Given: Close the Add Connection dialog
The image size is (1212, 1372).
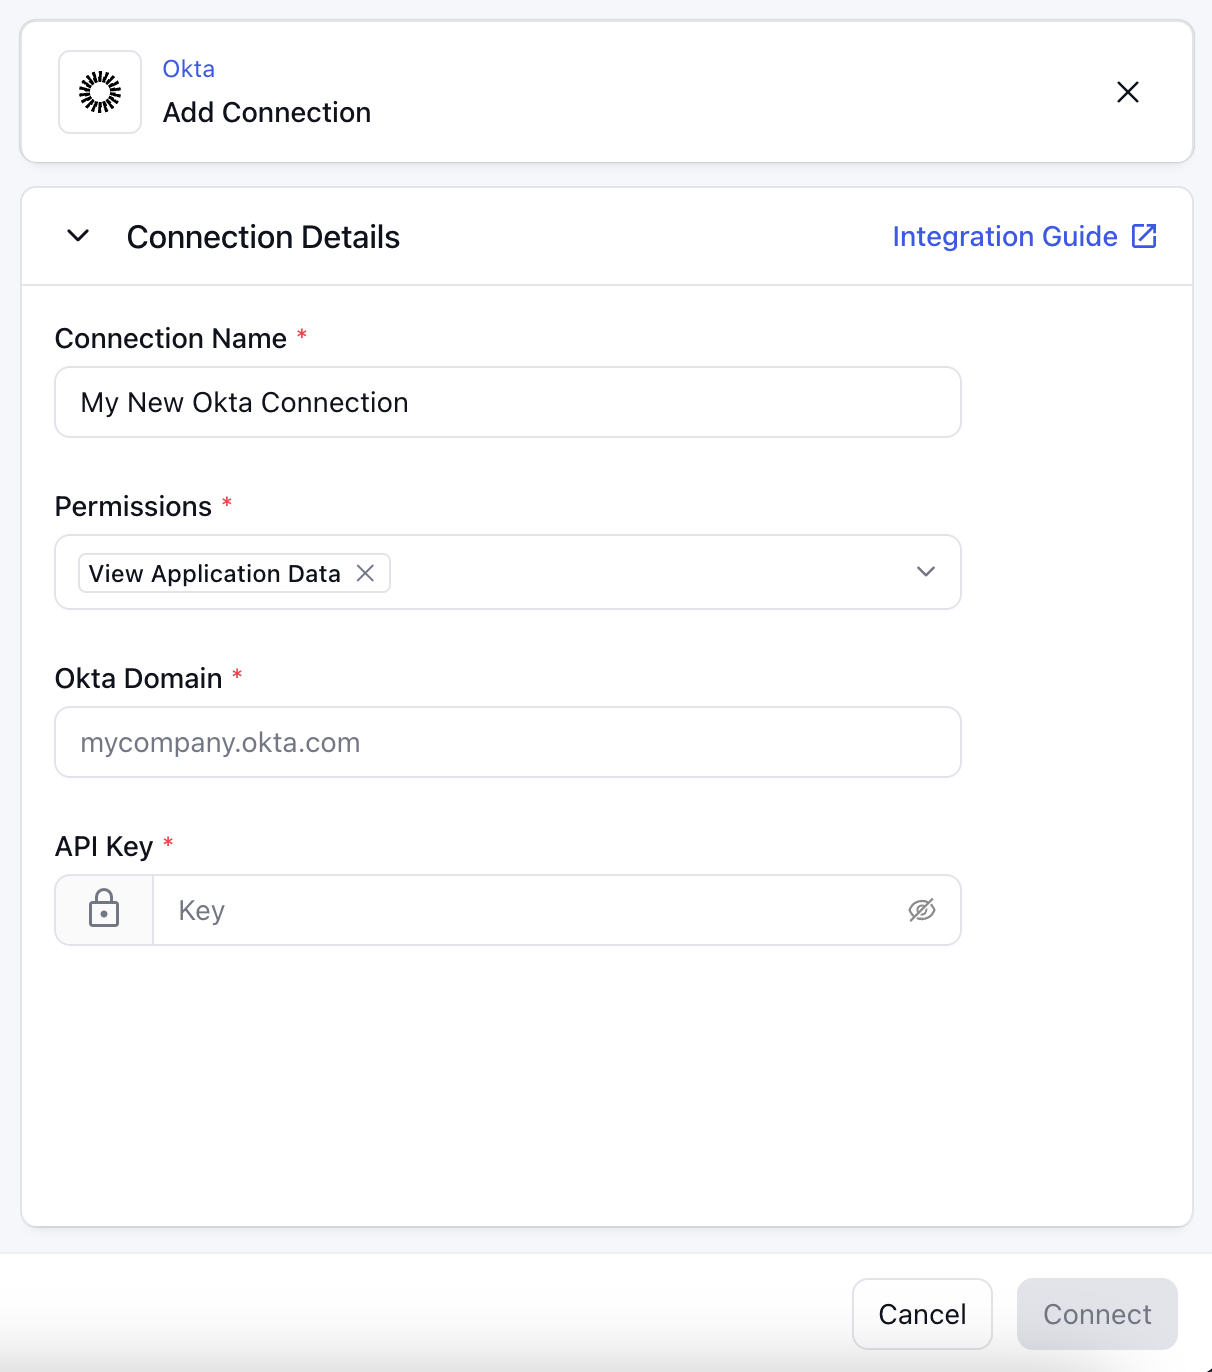Looking at the screenshot, I should (1128, 92).
